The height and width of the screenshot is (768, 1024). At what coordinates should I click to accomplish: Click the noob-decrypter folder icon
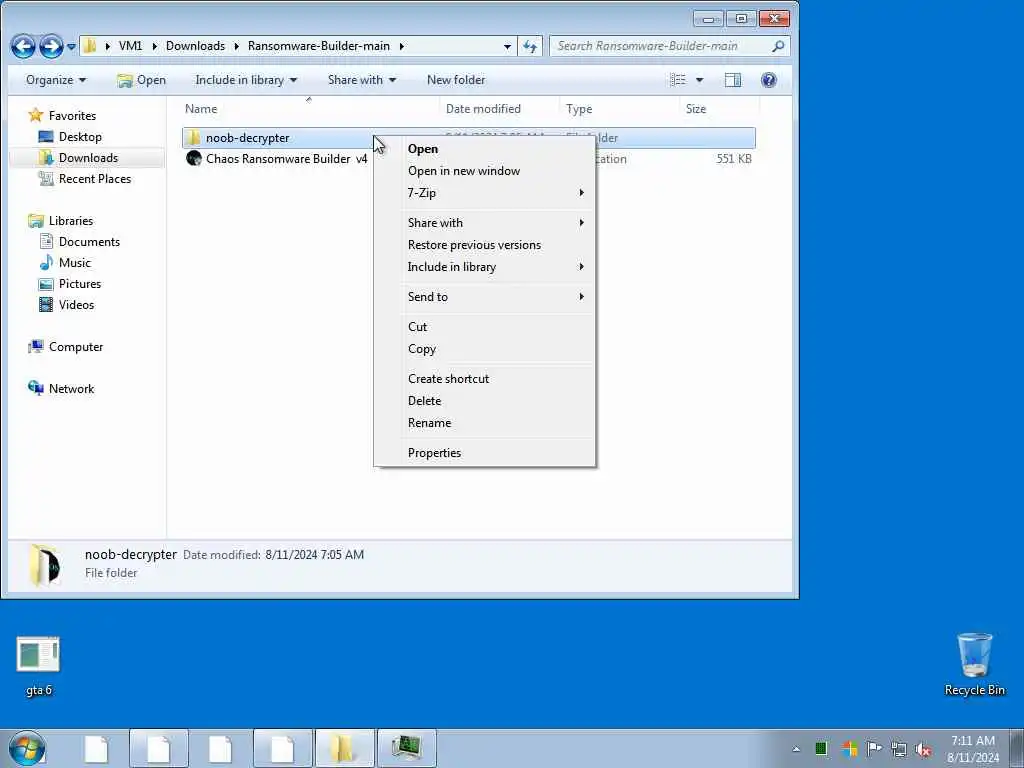[193, 138]
